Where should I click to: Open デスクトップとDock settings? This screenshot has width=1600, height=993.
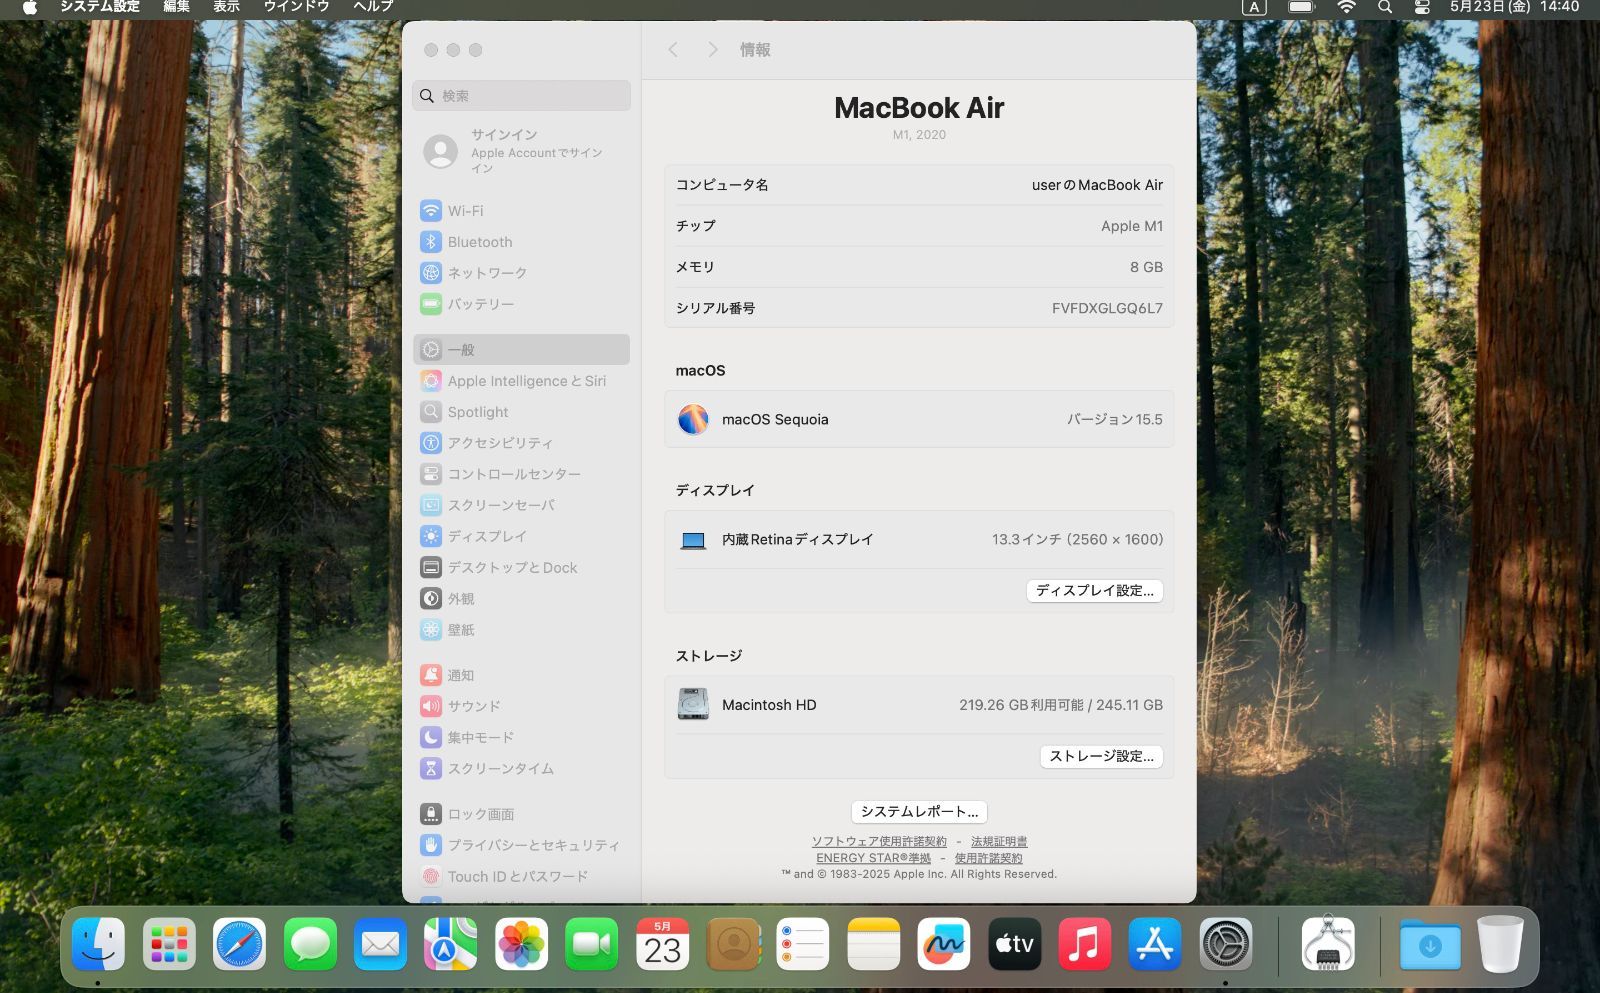tap(521, 567)
